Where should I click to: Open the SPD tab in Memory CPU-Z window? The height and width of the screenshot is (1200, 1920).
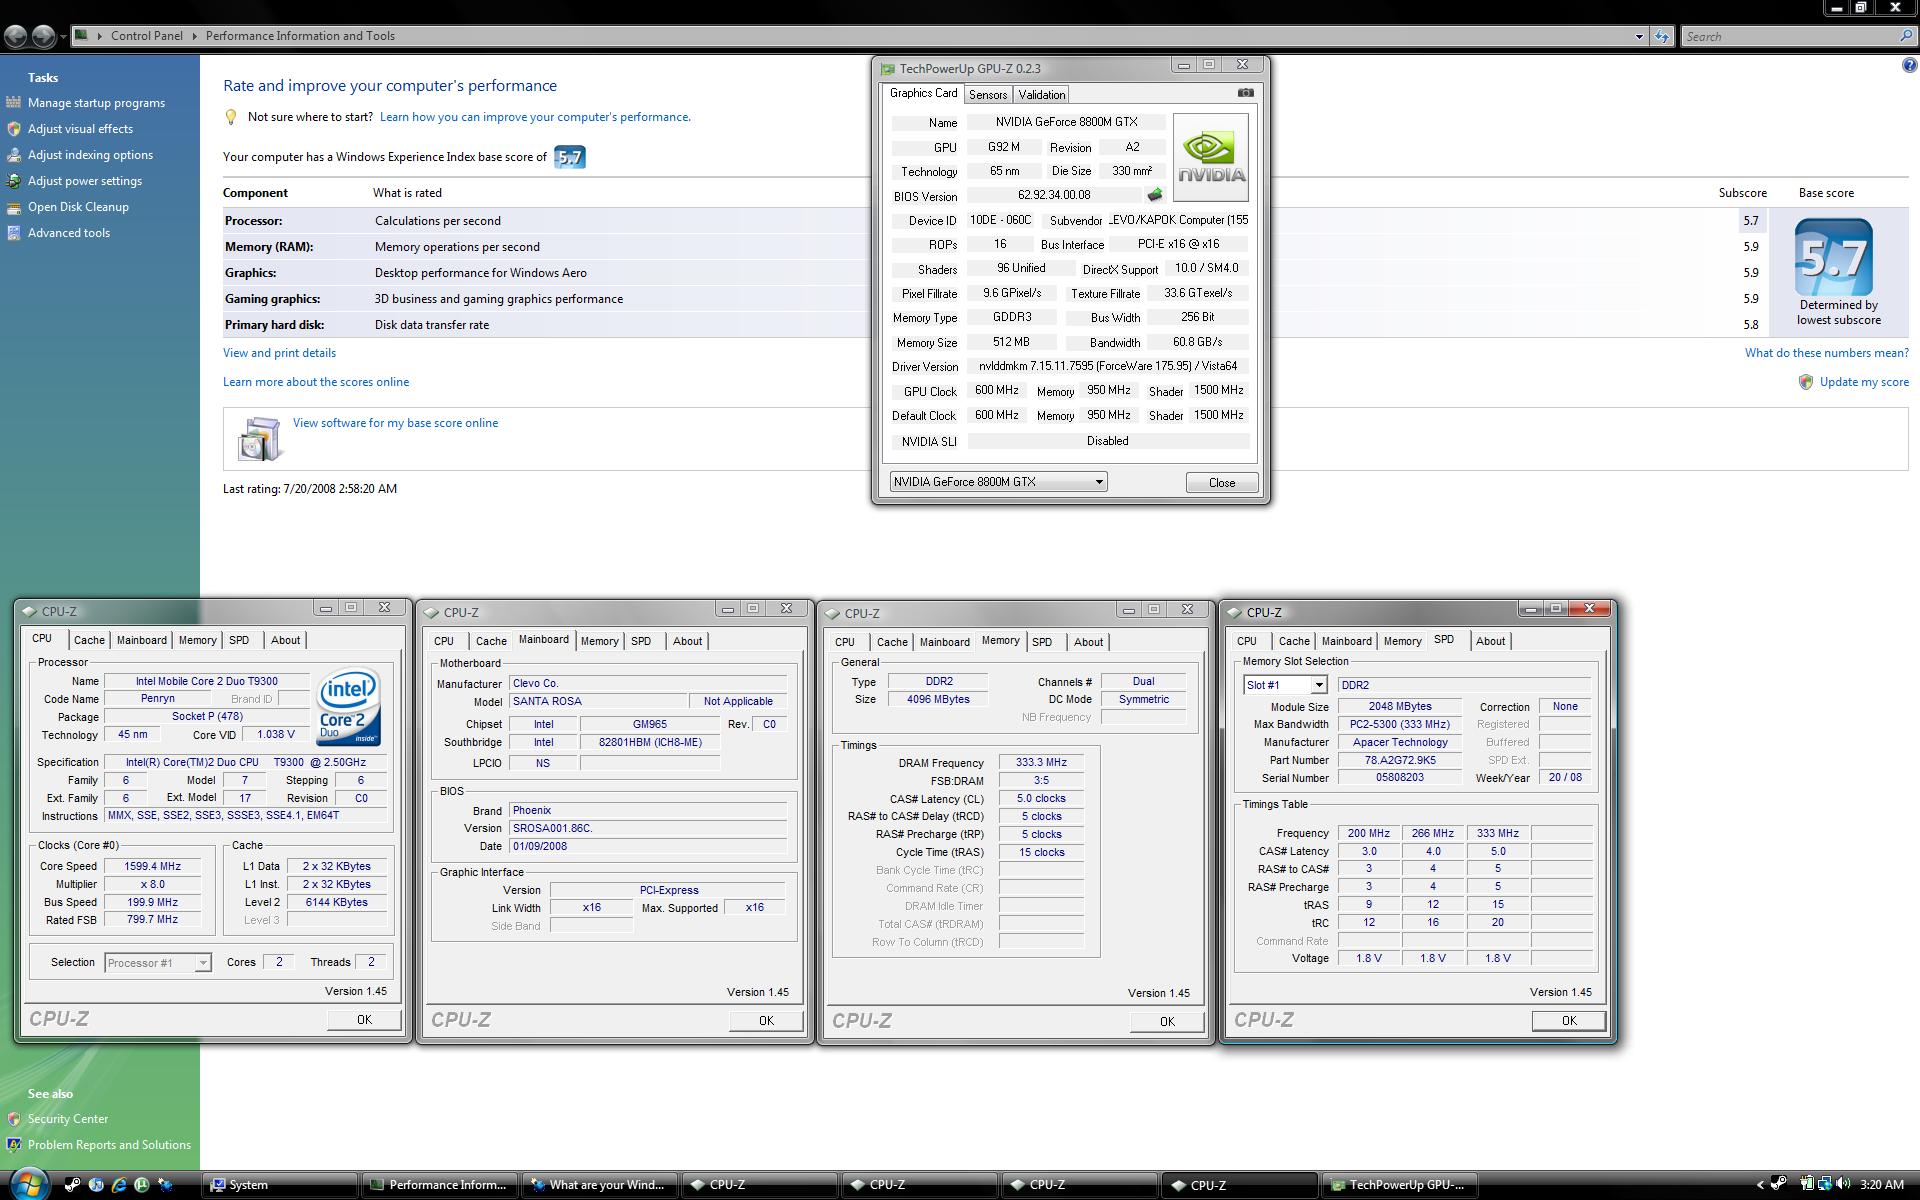click(x=1042, y=642)
